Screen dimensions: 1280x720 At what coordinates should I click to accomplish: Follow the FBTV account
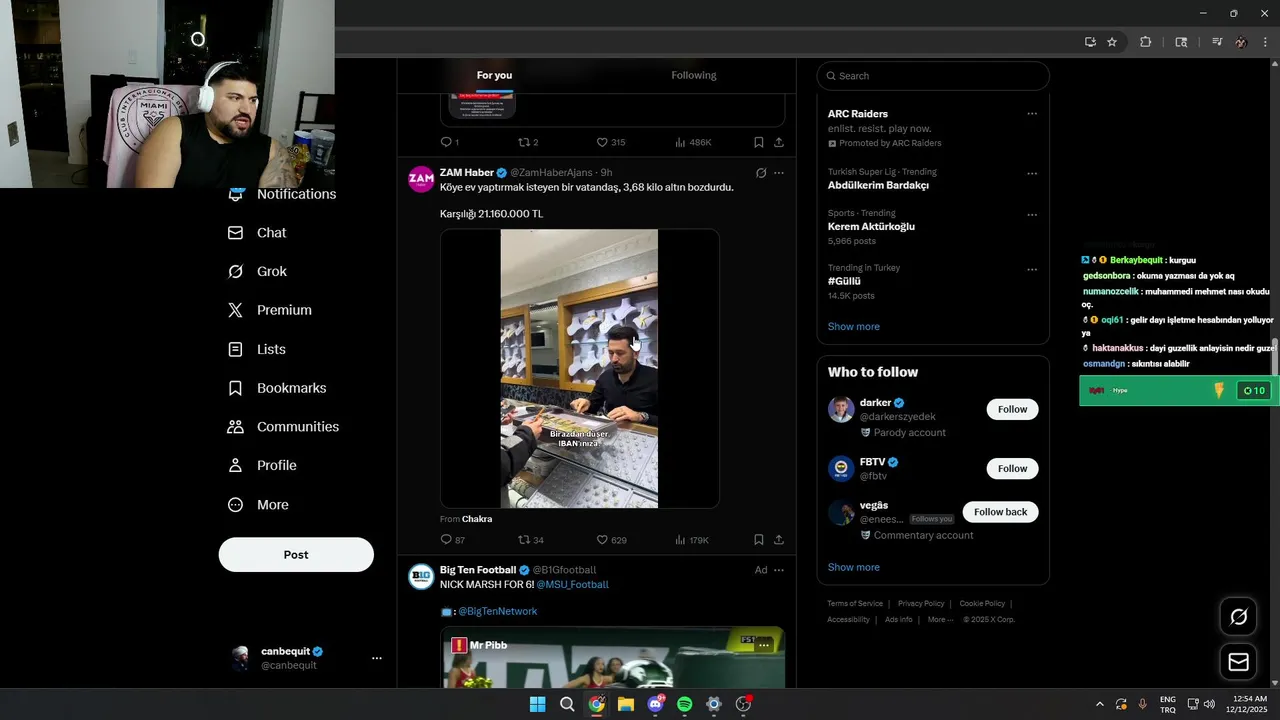pos(1012,469)
